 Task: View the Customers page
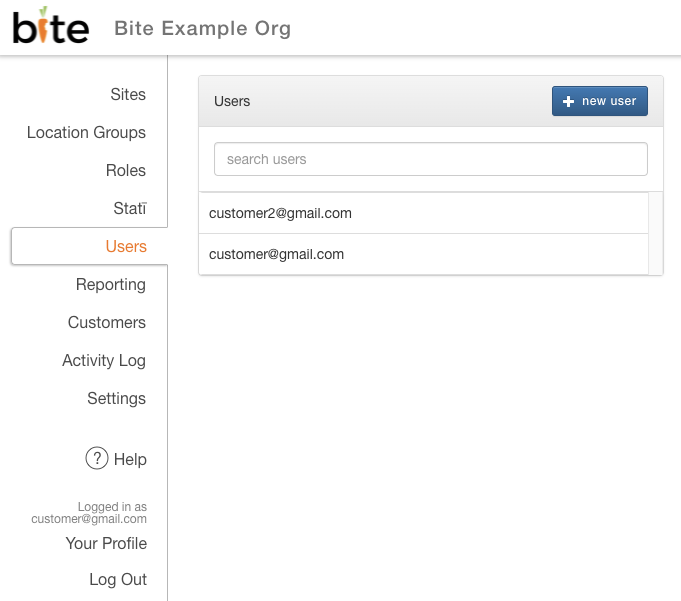pos(106,322)
